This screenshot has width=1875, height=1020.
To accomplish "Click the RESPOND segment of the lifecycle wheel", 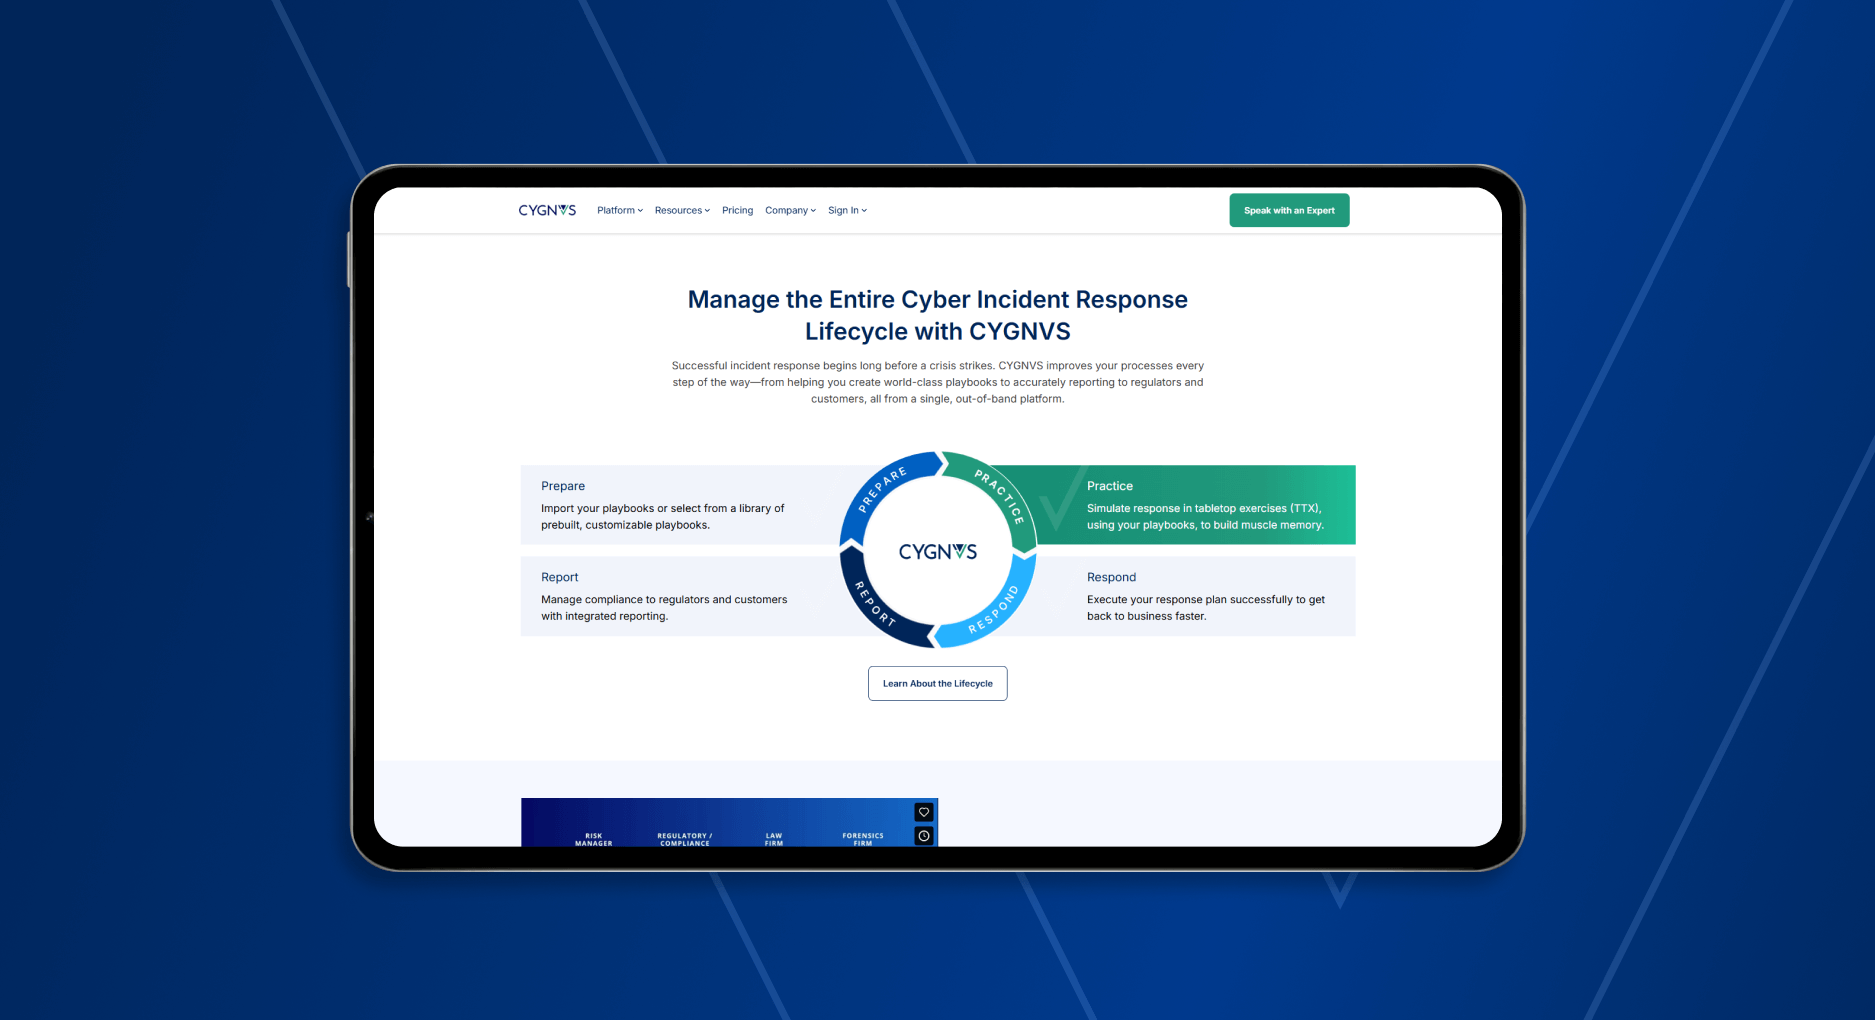I will click(x=994, y=610).
